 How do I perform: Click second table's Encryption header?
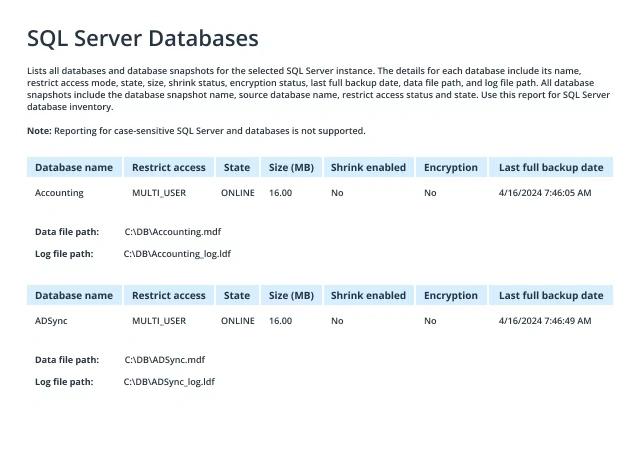tap(451, 296)
